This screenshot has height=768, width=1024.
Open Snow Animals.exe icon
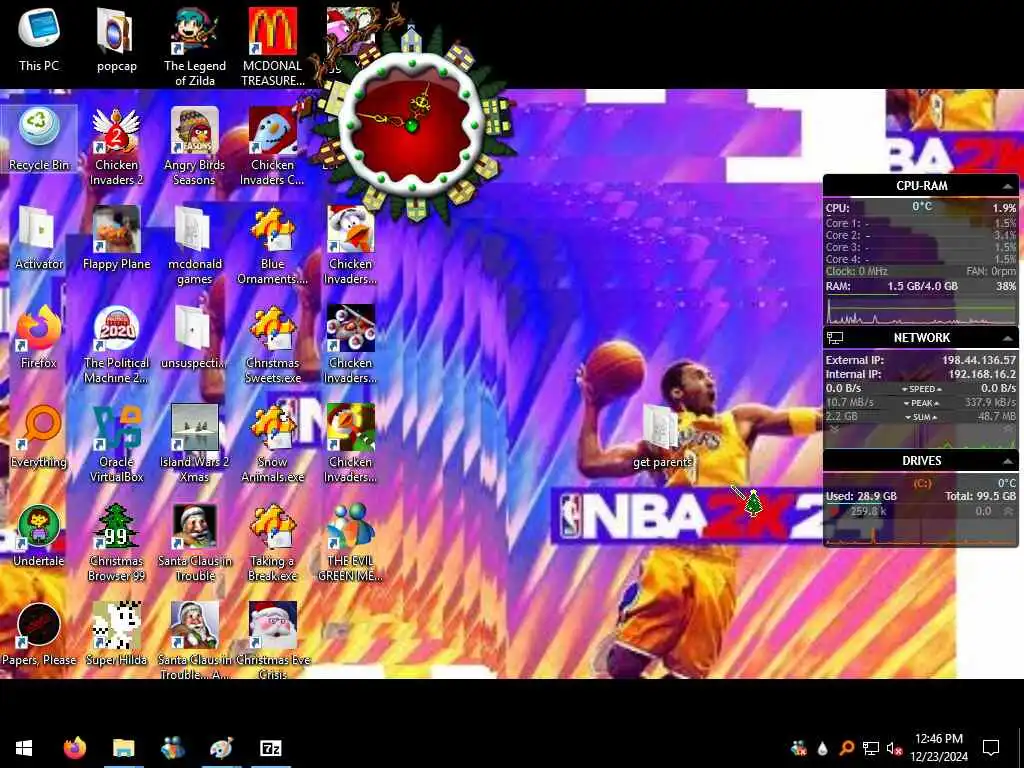272,444
